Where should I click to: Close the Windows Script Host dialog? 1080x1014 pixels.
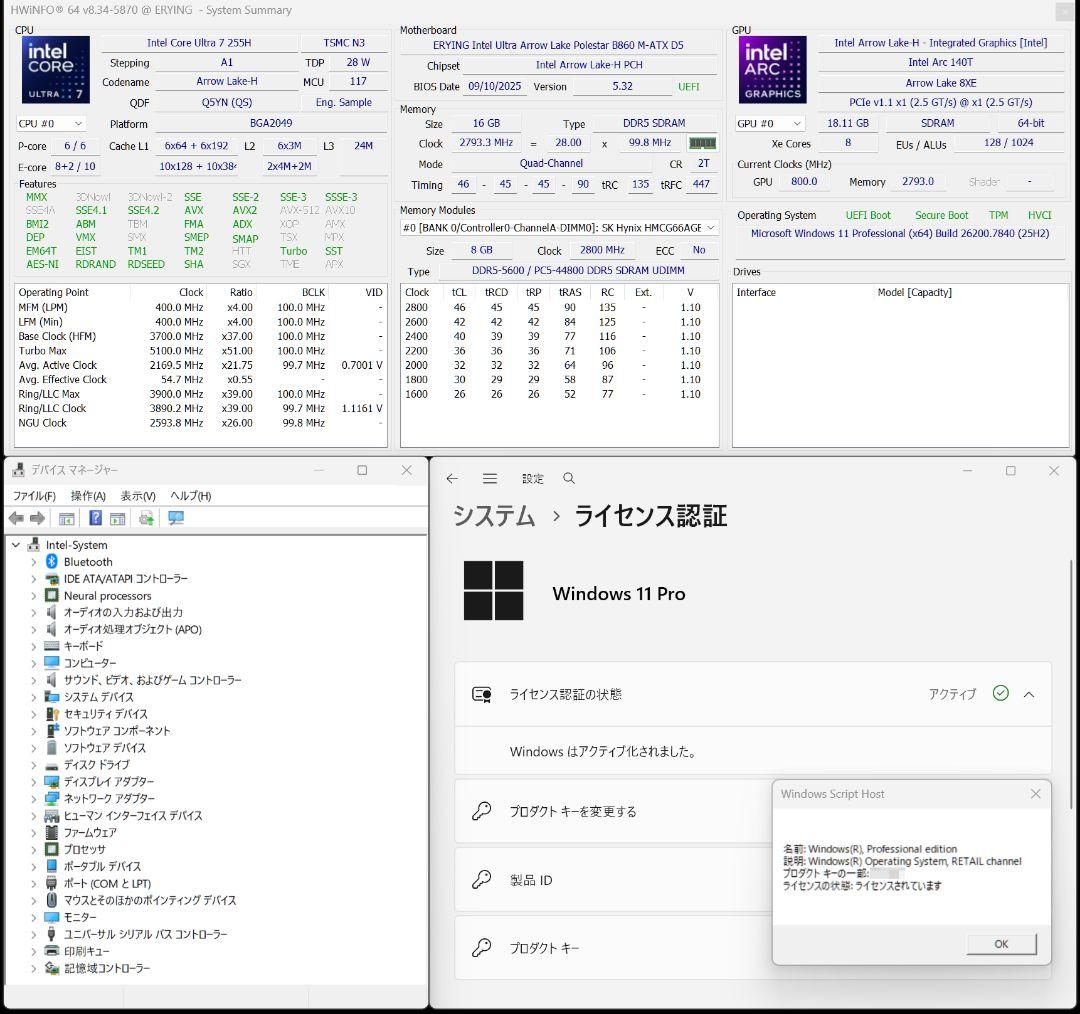coord(1035,794)
